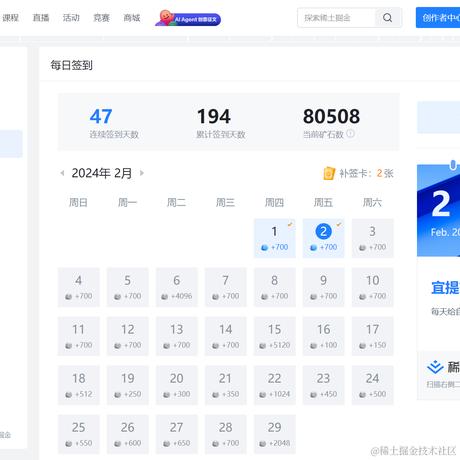Select calendar day 27 with +650

(177, 434)
